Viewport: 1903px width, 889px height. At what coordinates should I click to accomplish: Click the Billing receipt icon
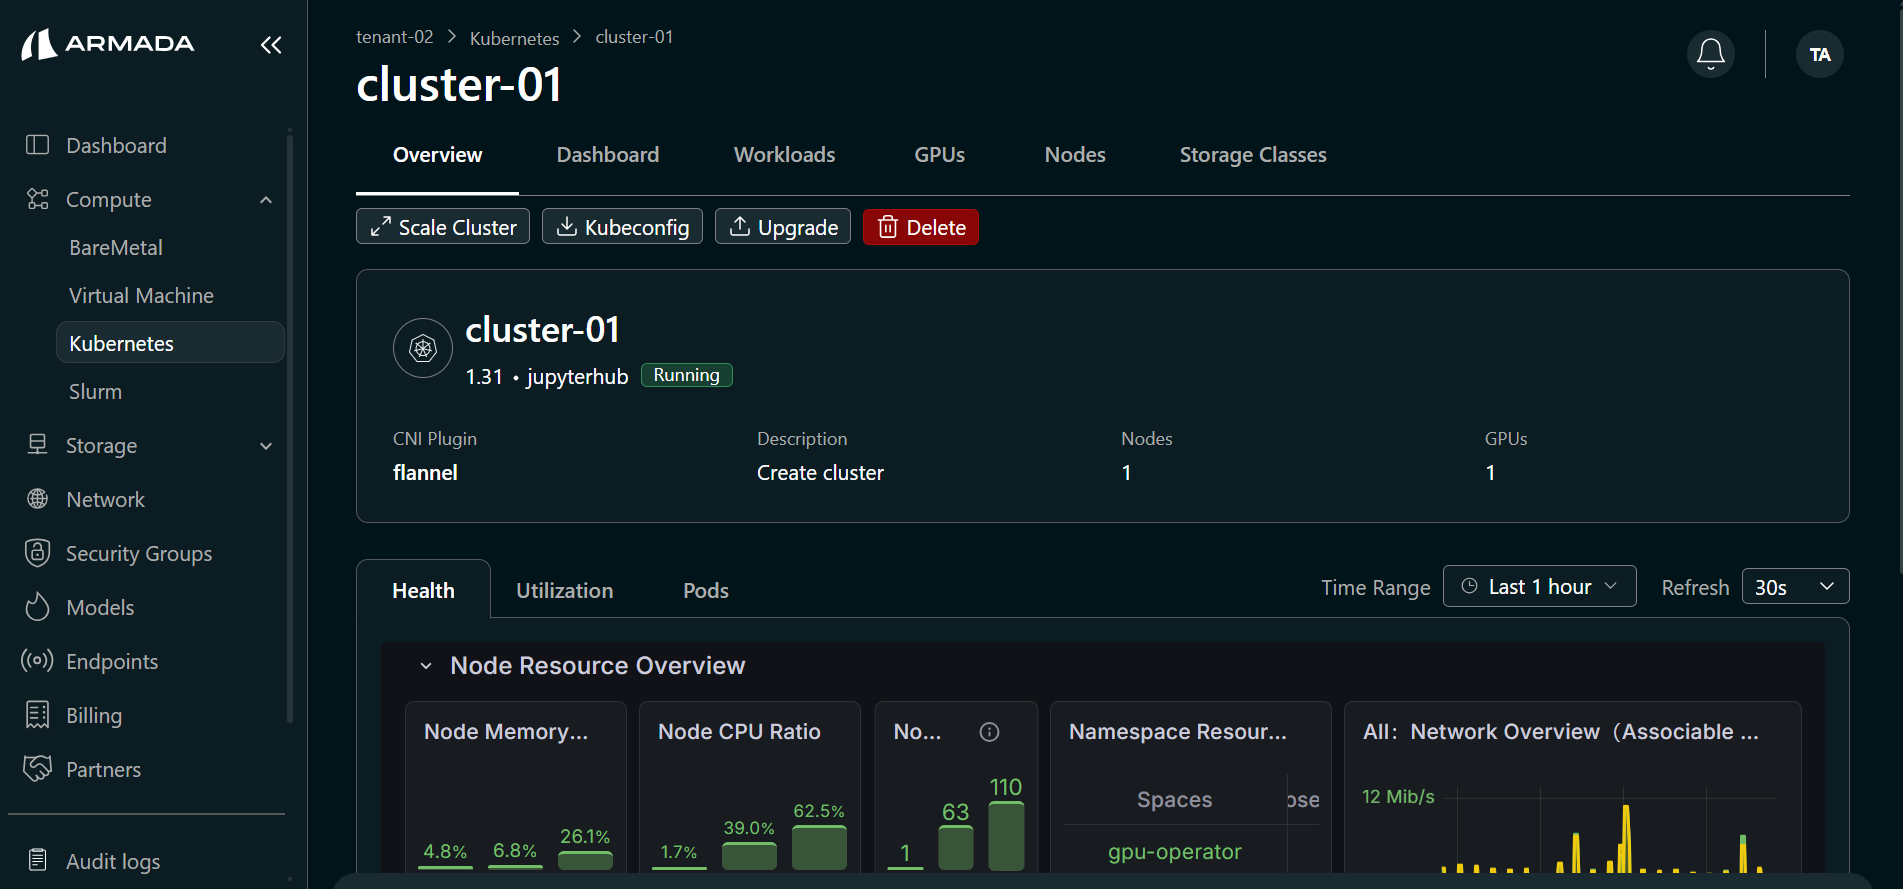pyautogui.click(x=37, y=715)
